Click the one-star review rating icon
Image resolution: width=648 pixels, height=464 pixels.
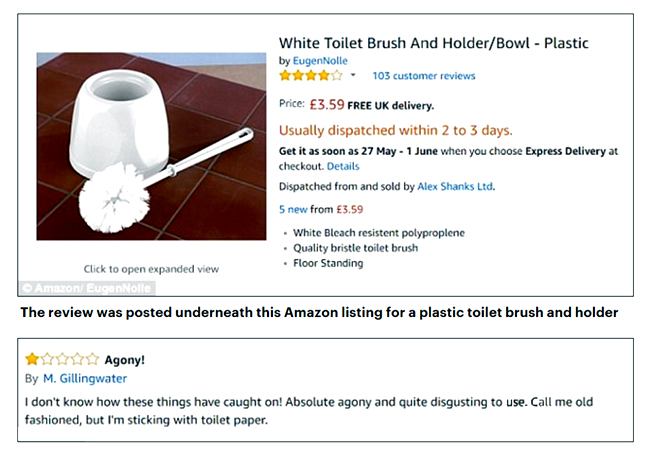(62, 358)
